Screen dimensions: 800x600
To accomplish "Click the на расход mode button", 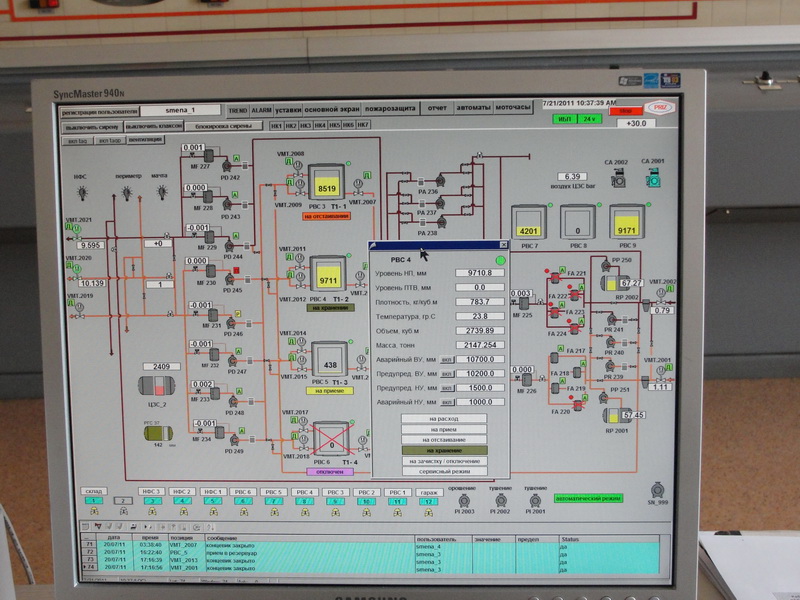I will 444,419.
